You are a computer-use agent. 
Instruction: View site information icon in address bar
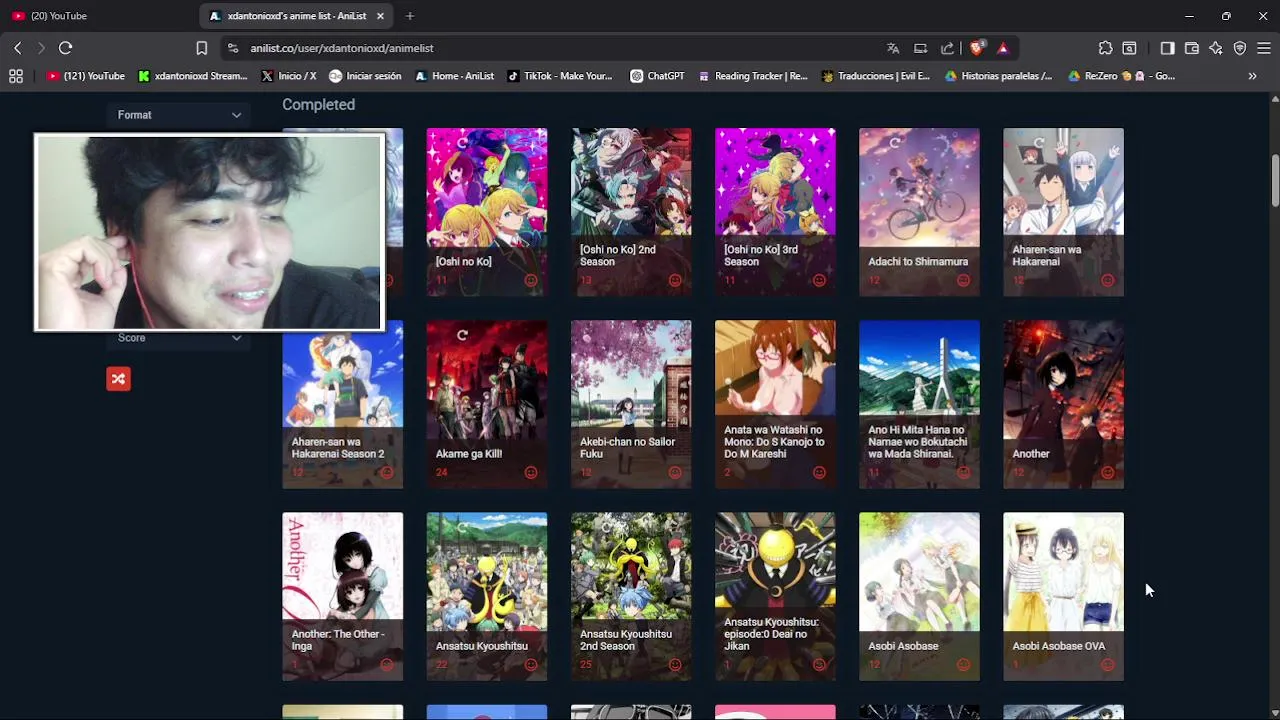(232, 48)
